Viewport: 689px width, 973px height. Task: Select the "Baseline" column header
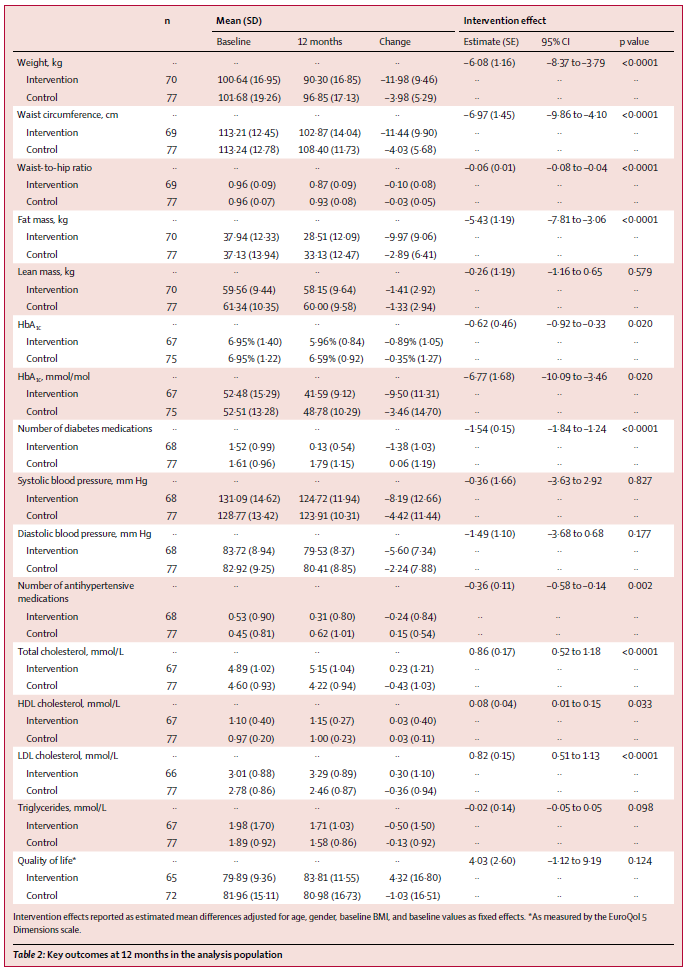tap(234, 42)
